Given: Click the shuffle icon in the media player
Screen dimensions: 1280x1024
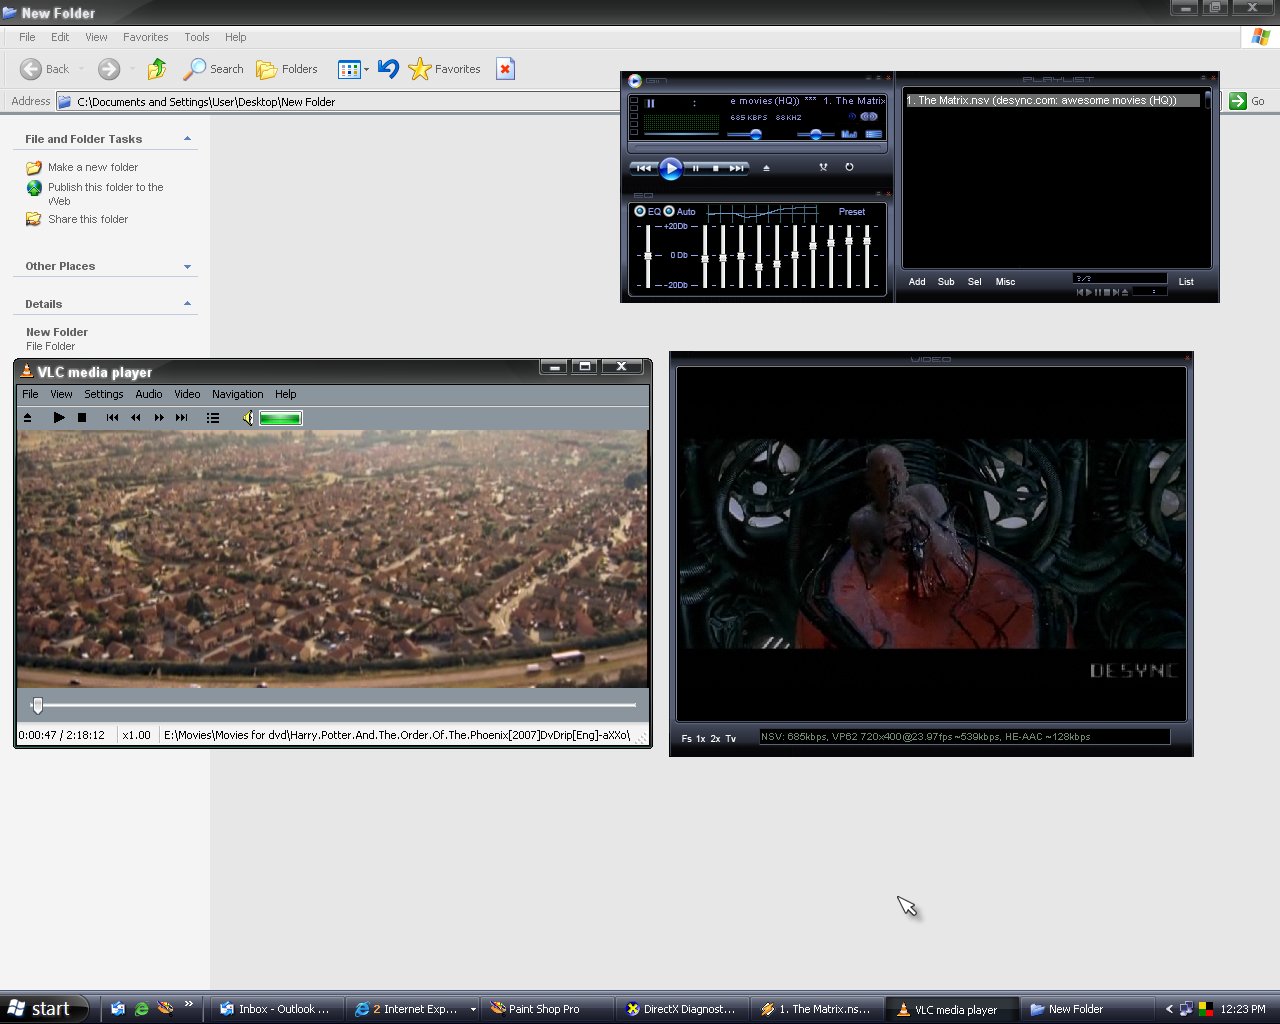Looking at the screenshot, I should click(x=823, y=167).
